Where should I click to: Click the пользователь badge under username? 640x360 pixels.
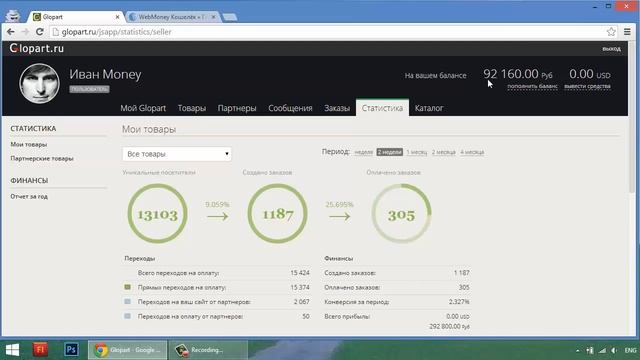89,89
